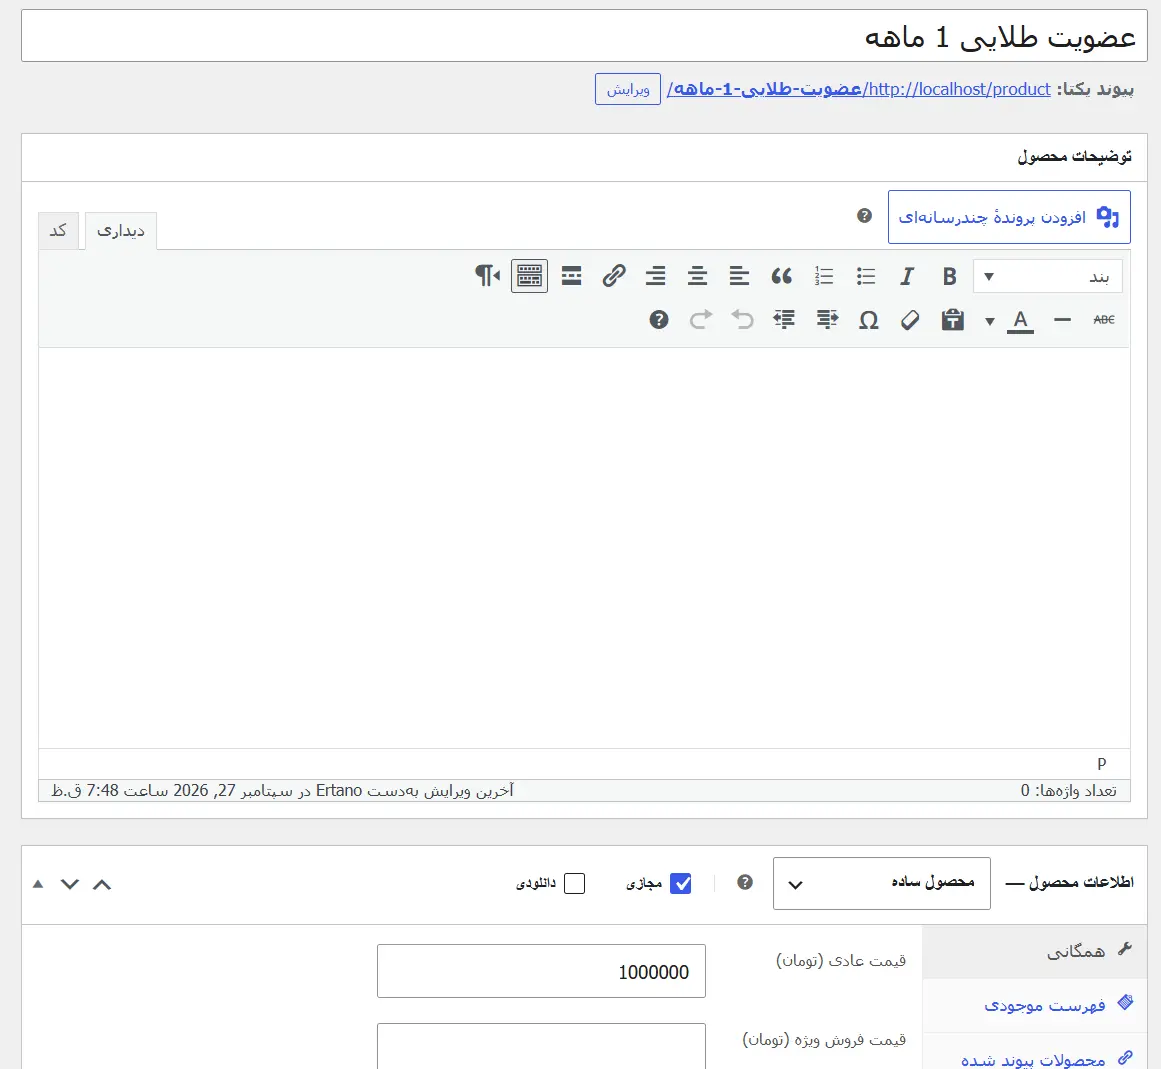Toggle the toolbar kitchen sink button
Viewport: 1161px width, 1069px height.
coord(529,276)
